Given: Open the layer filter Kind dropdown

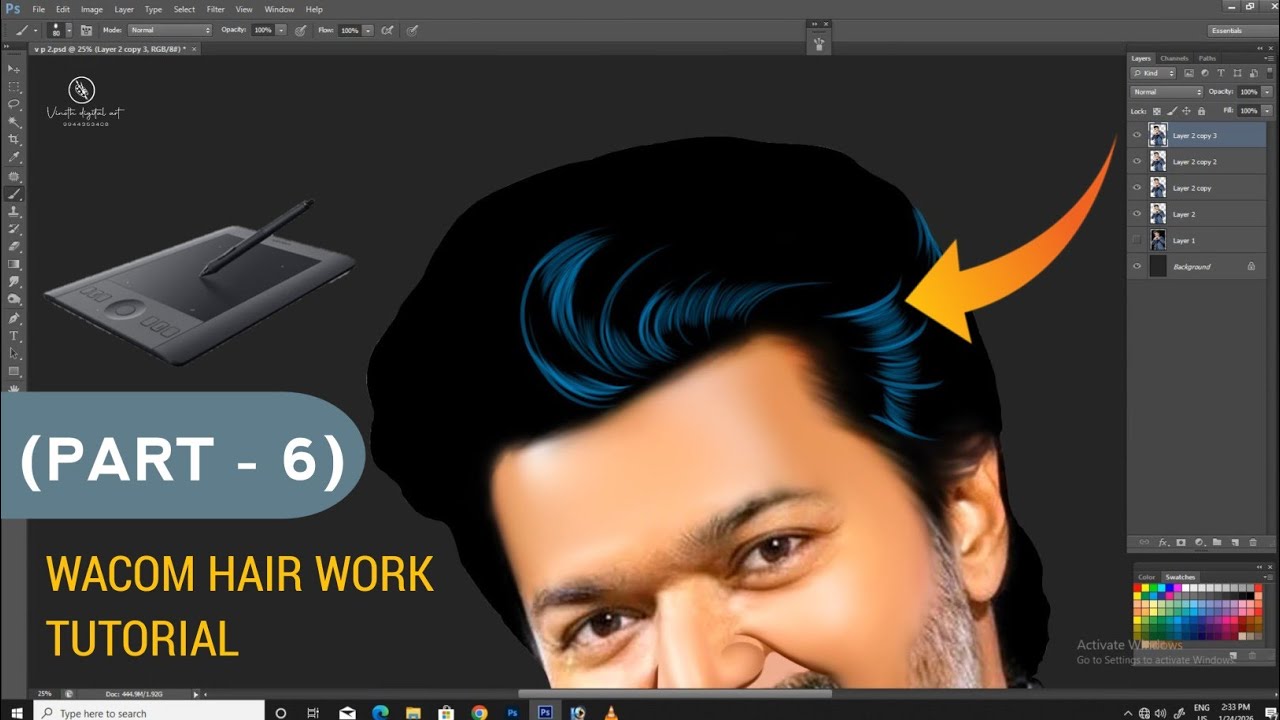Looking at the screenshot, I should click(x=1153, y=73).
